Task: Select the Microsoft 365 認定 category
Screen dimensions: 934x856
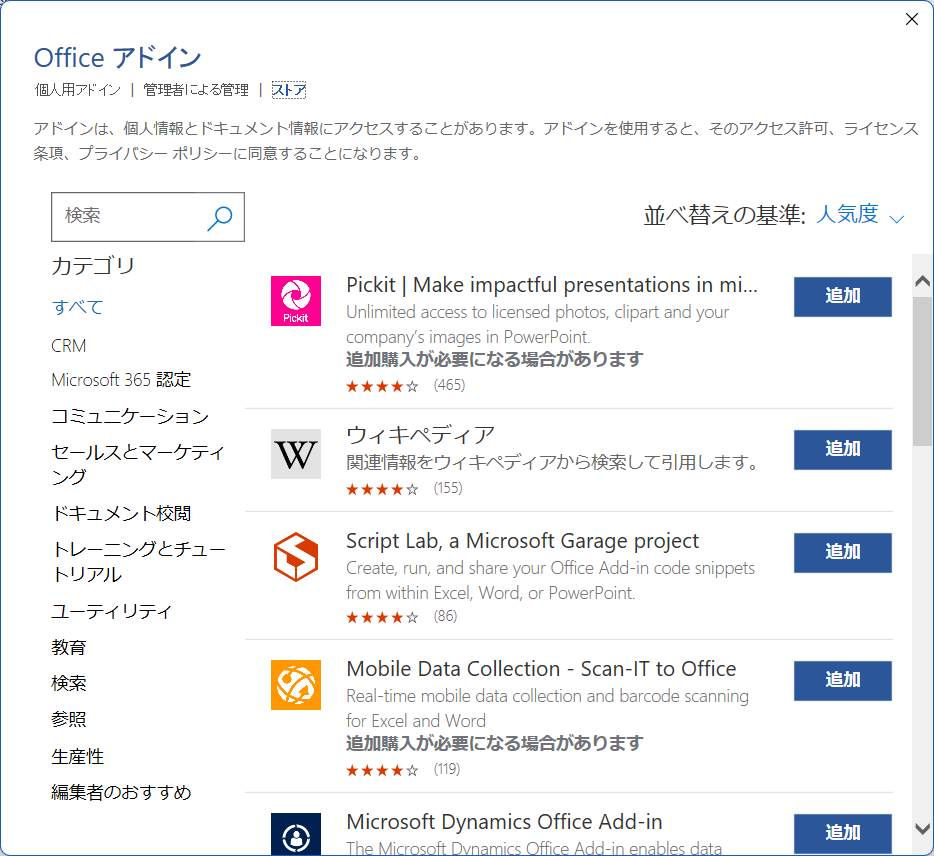Action: [x=121, y=380]
